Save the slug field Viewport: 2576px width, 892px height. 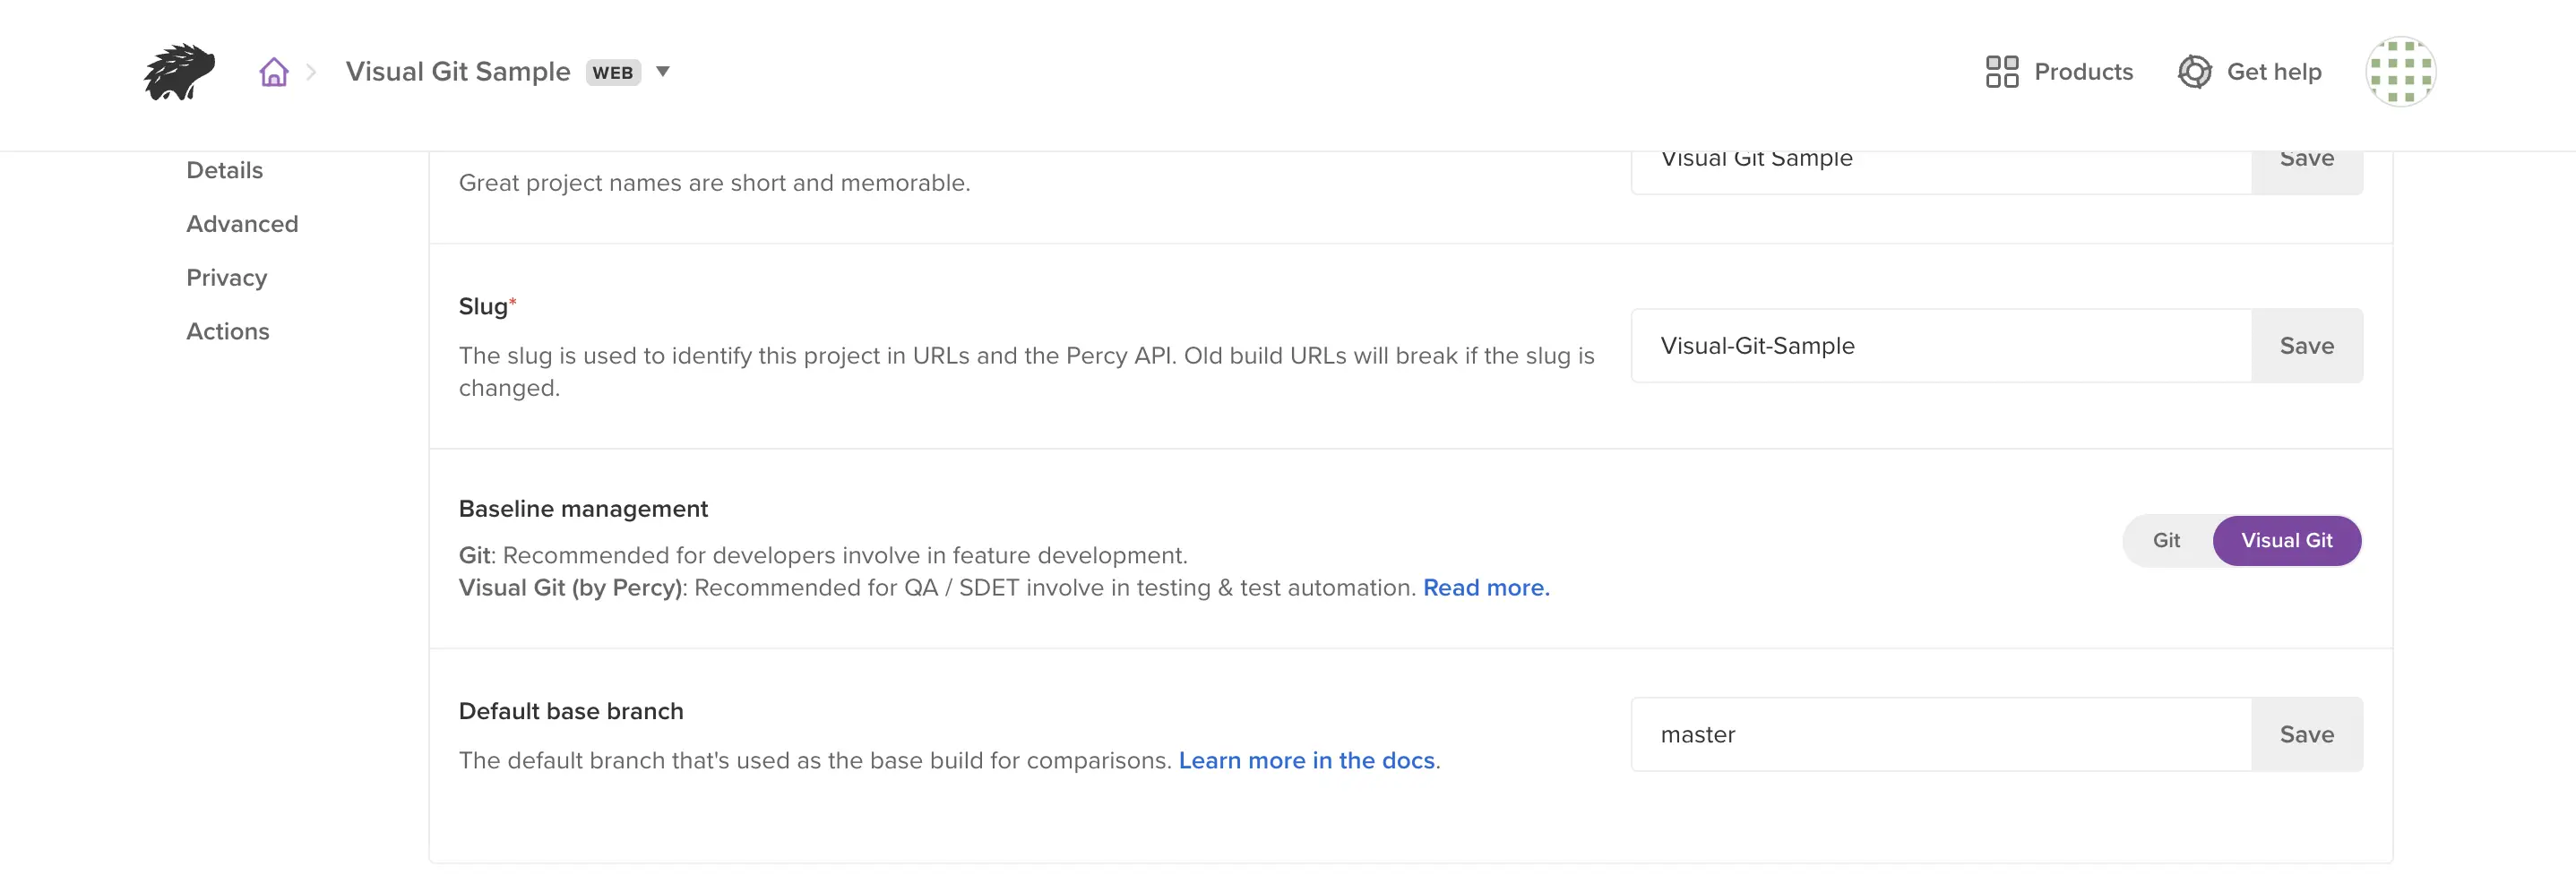[x=2306, y=346]
